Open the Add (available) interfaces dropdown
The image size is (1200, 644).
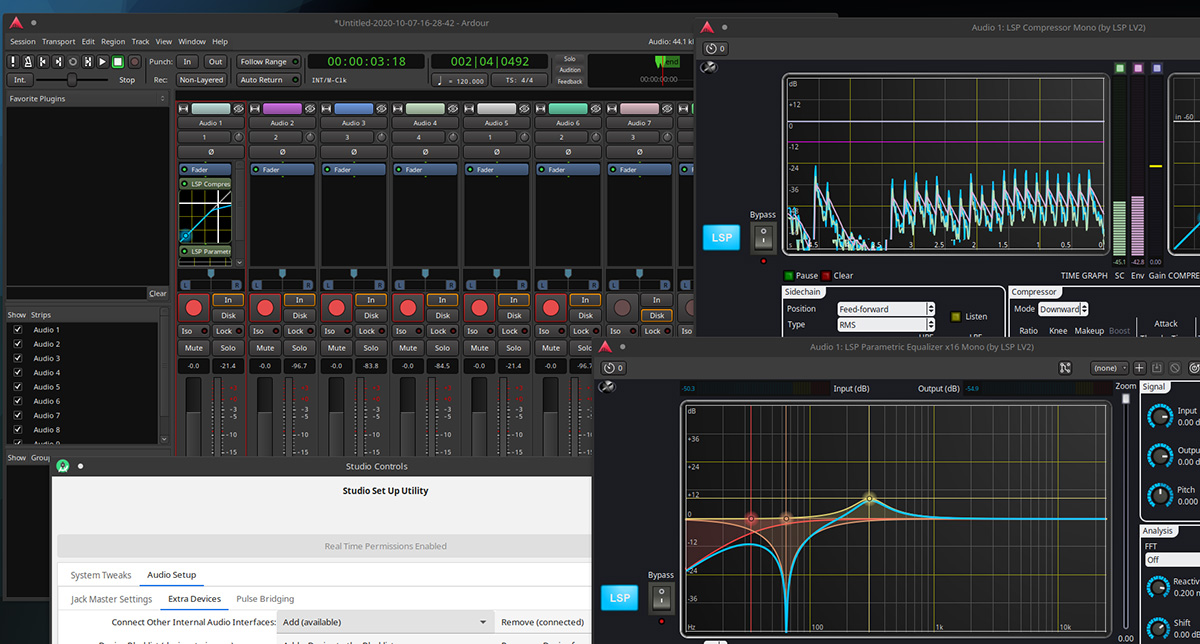point(386,622)
